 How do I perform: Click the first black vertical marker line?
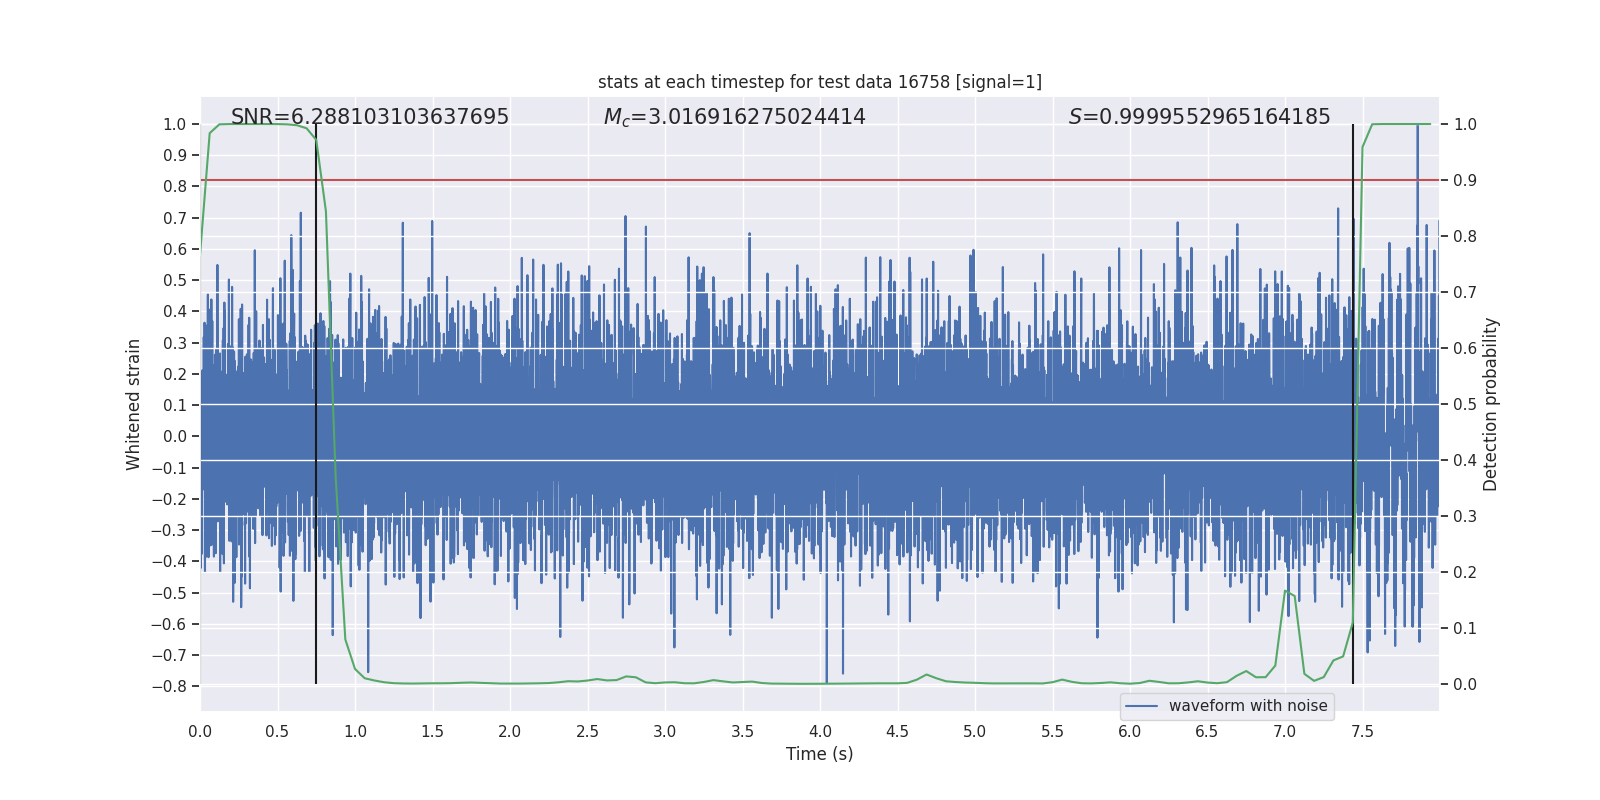coord(316,404)
